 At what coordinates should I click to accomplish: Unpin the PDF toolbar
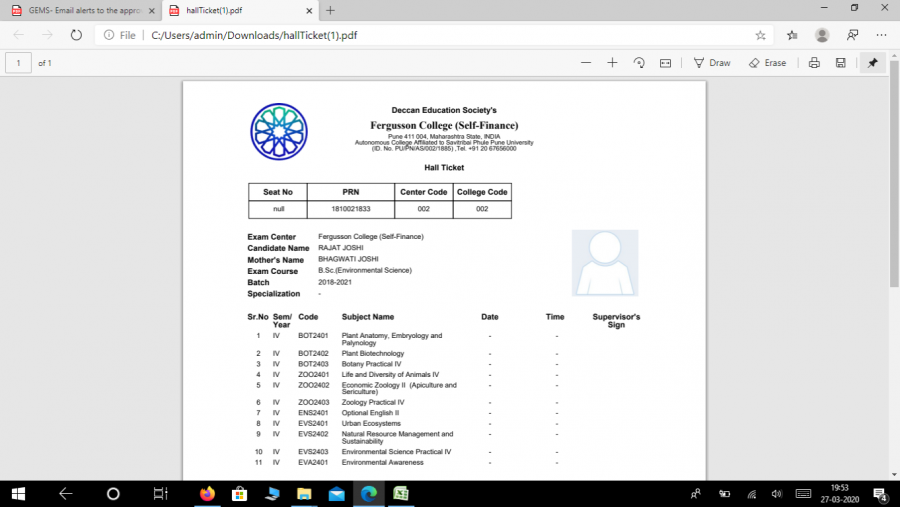coord(872,63)
